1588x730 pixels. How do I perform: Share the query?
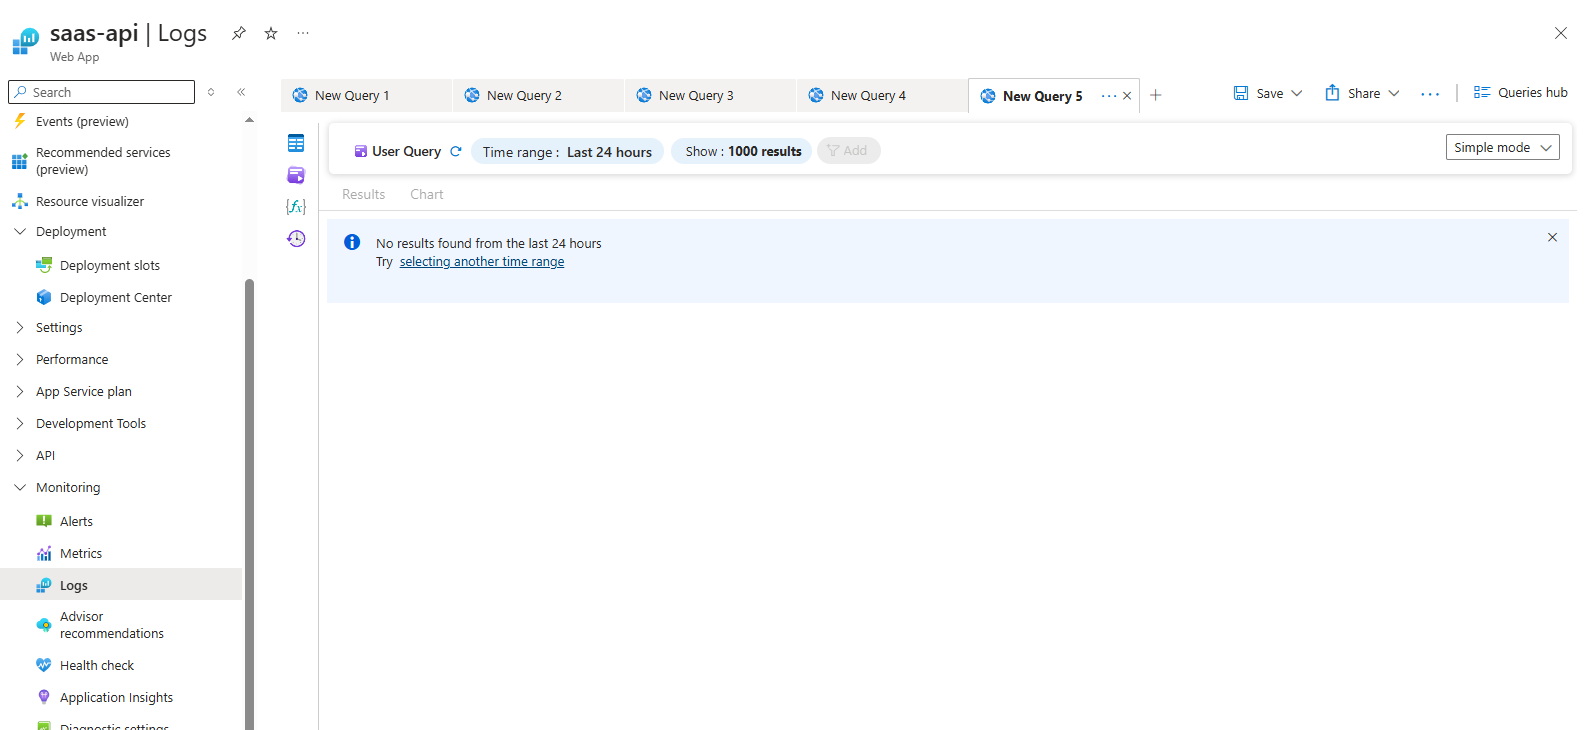pos(1352,93)
